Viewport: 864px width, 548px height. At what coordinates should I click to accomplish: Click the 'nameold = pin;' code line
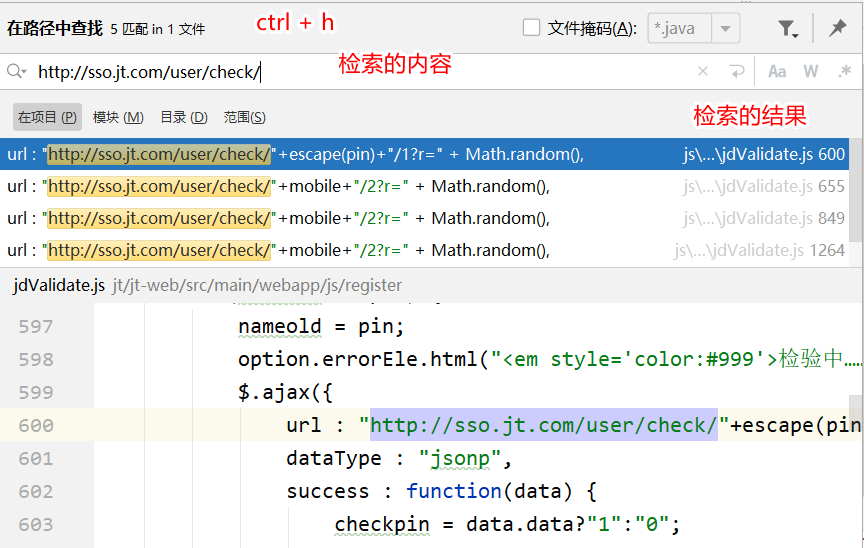[x=321, y=327]
